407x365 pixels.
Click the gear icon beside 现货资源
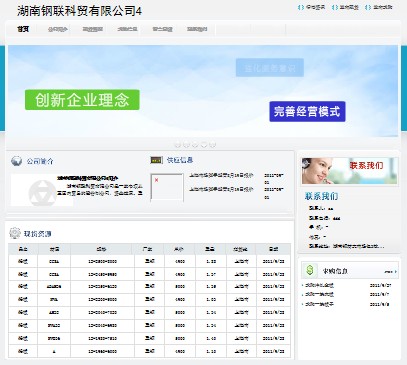coord(15,233)
